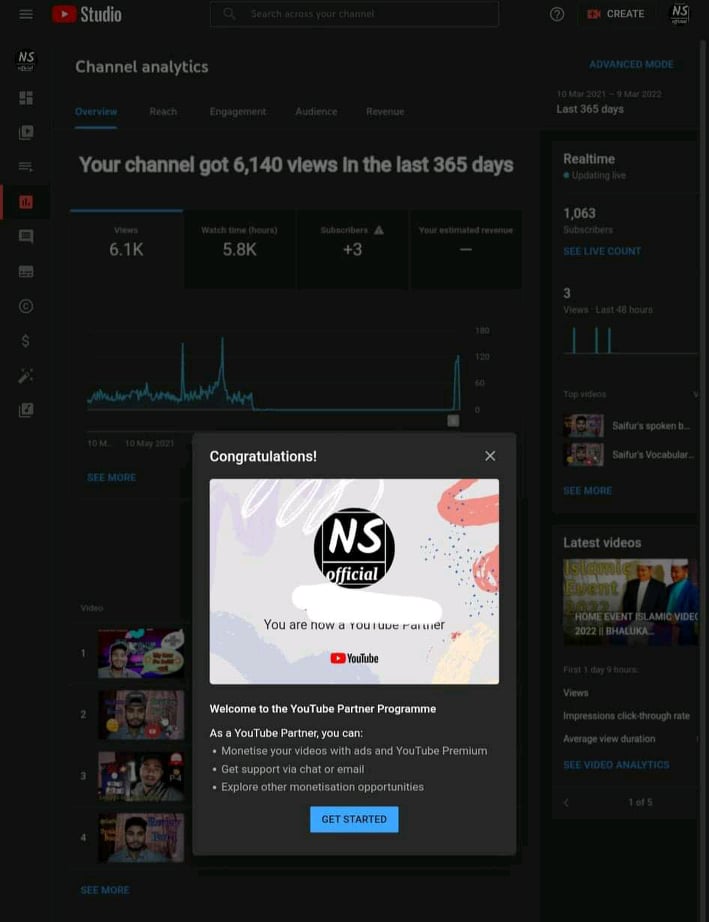This screenshot has height=922, width=709.
Task: Go to Dashboard from sidebar
Action: tap(26, 98)
